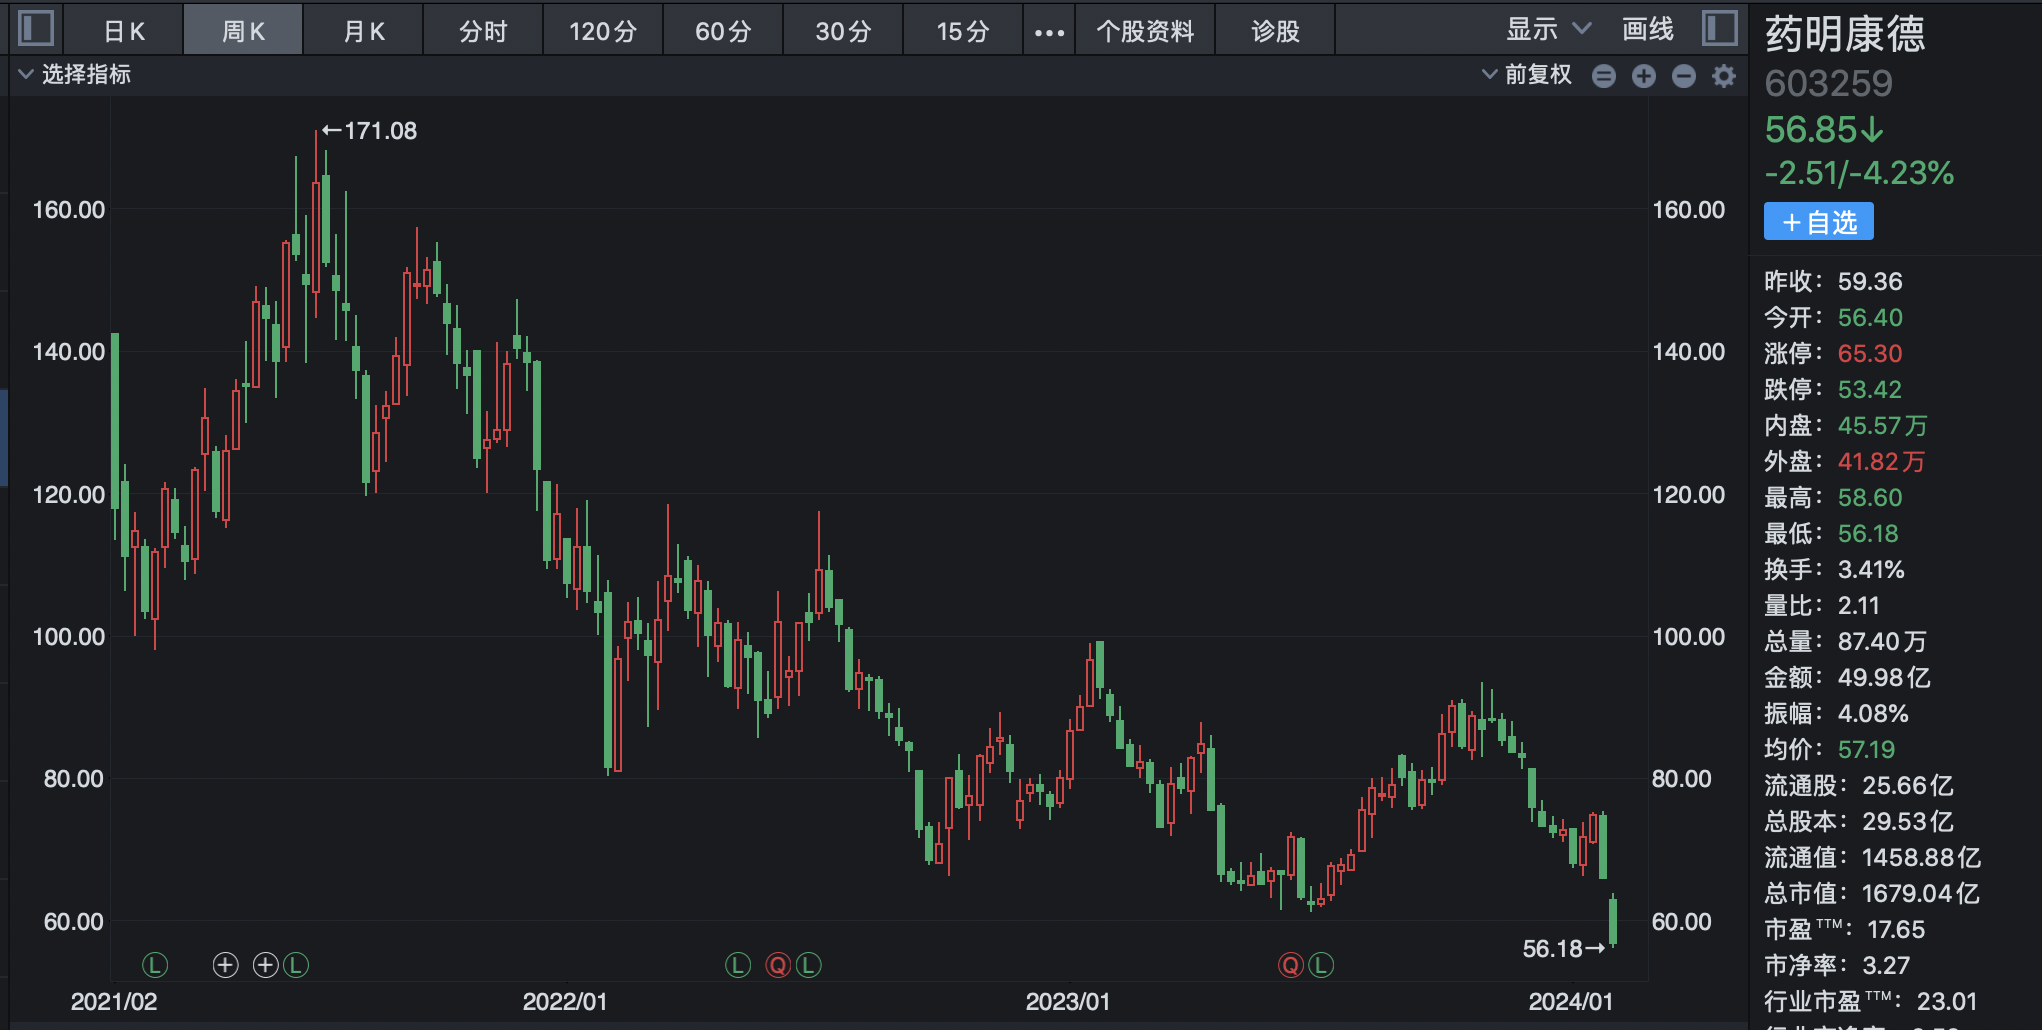Click the circled L marker near 2022/01
The image size is (2042, 1030).
coord(737,965)
